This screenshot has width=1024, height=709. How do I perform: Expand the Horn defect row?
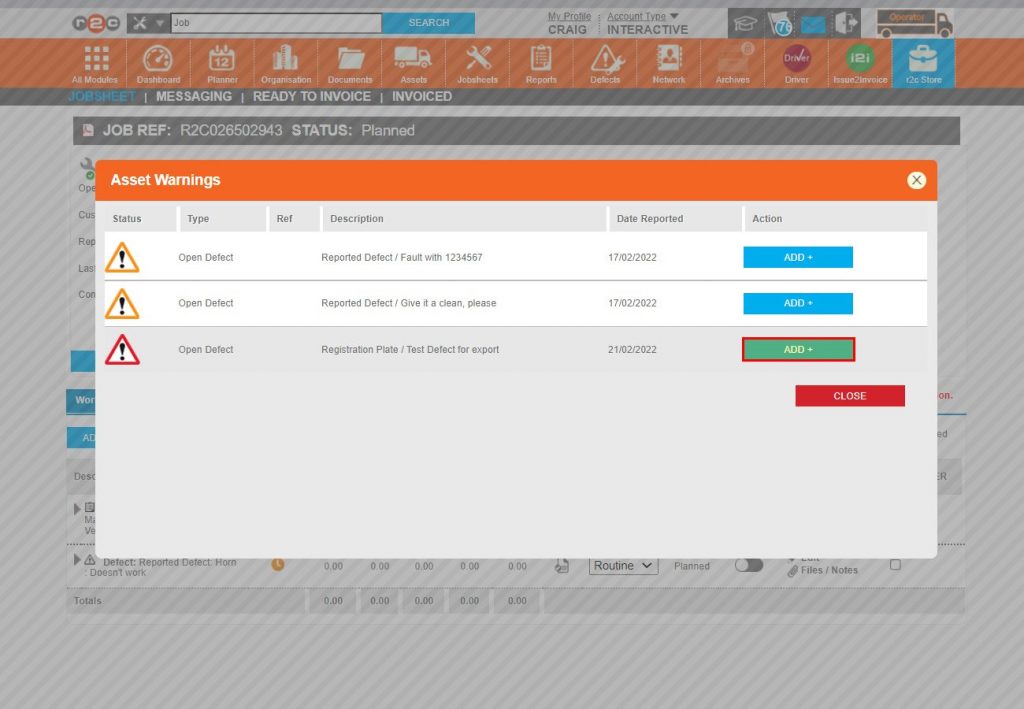click(76, 560)
